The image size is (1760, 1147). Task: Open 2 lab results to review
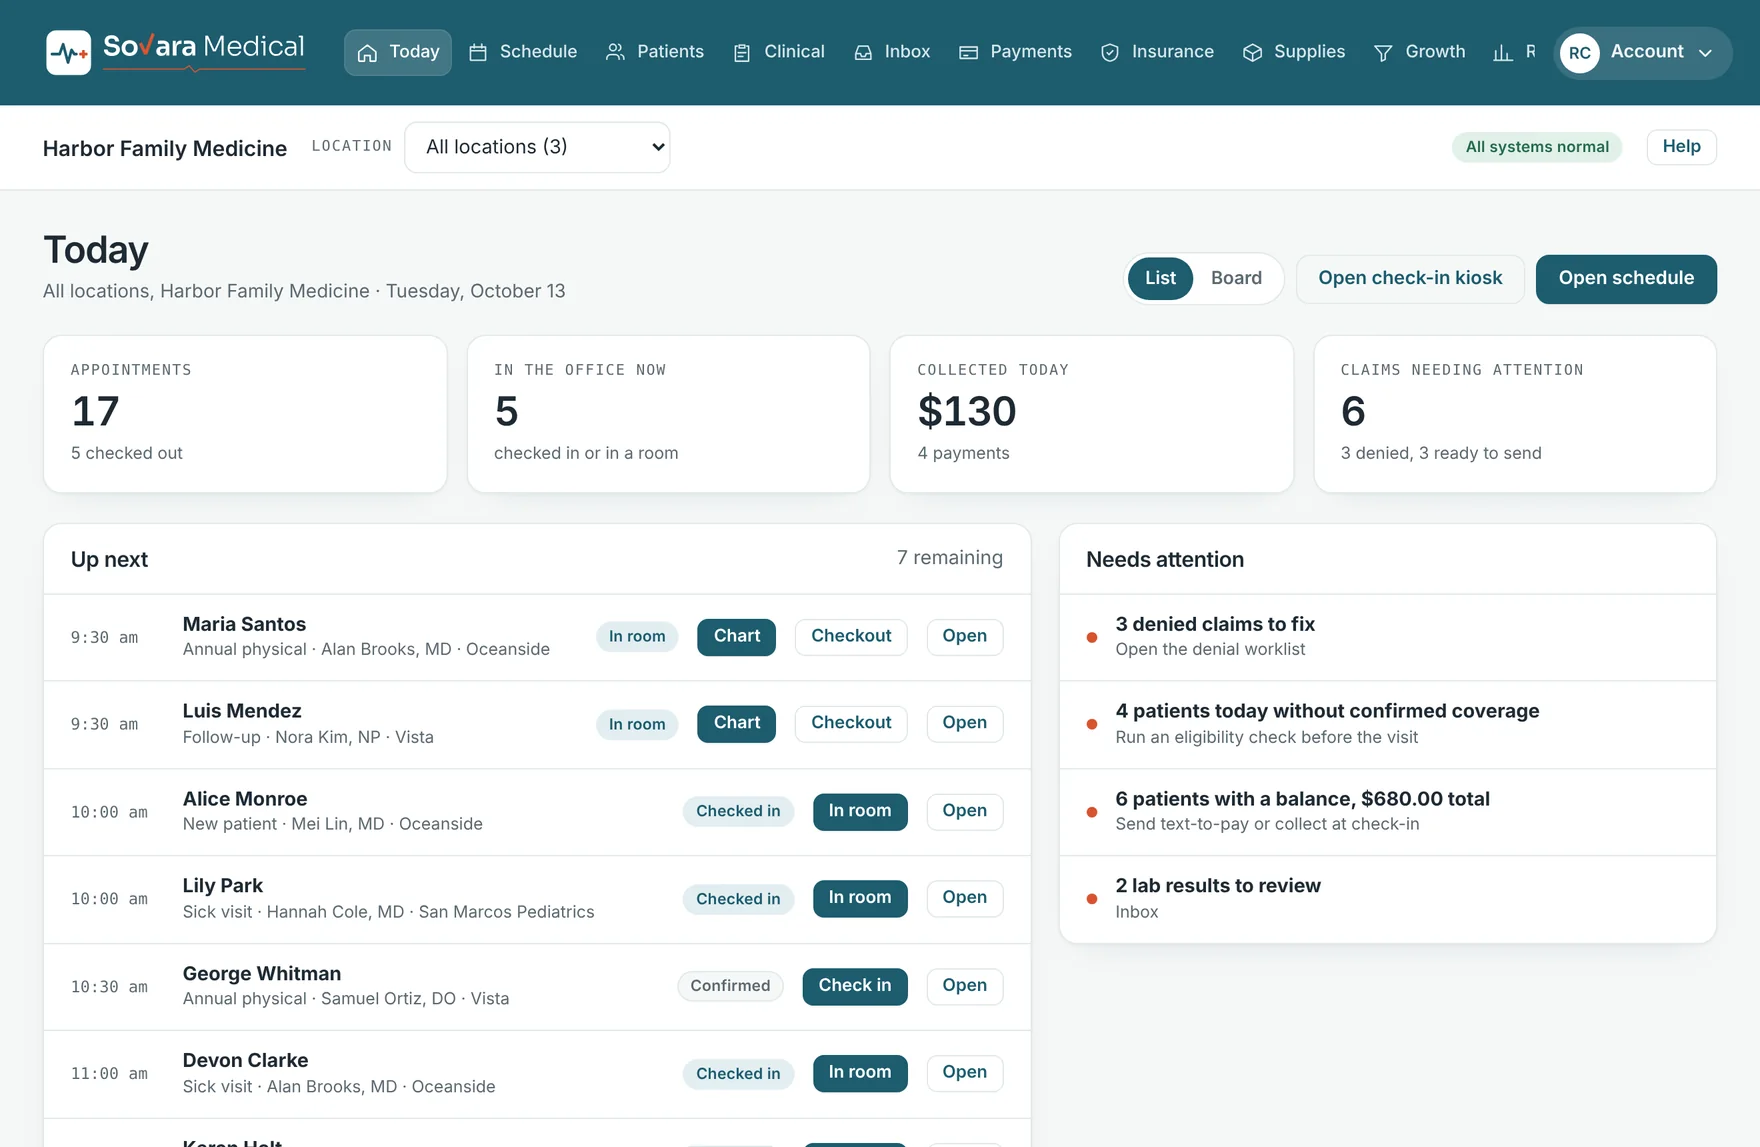(x=1388, y=898)
